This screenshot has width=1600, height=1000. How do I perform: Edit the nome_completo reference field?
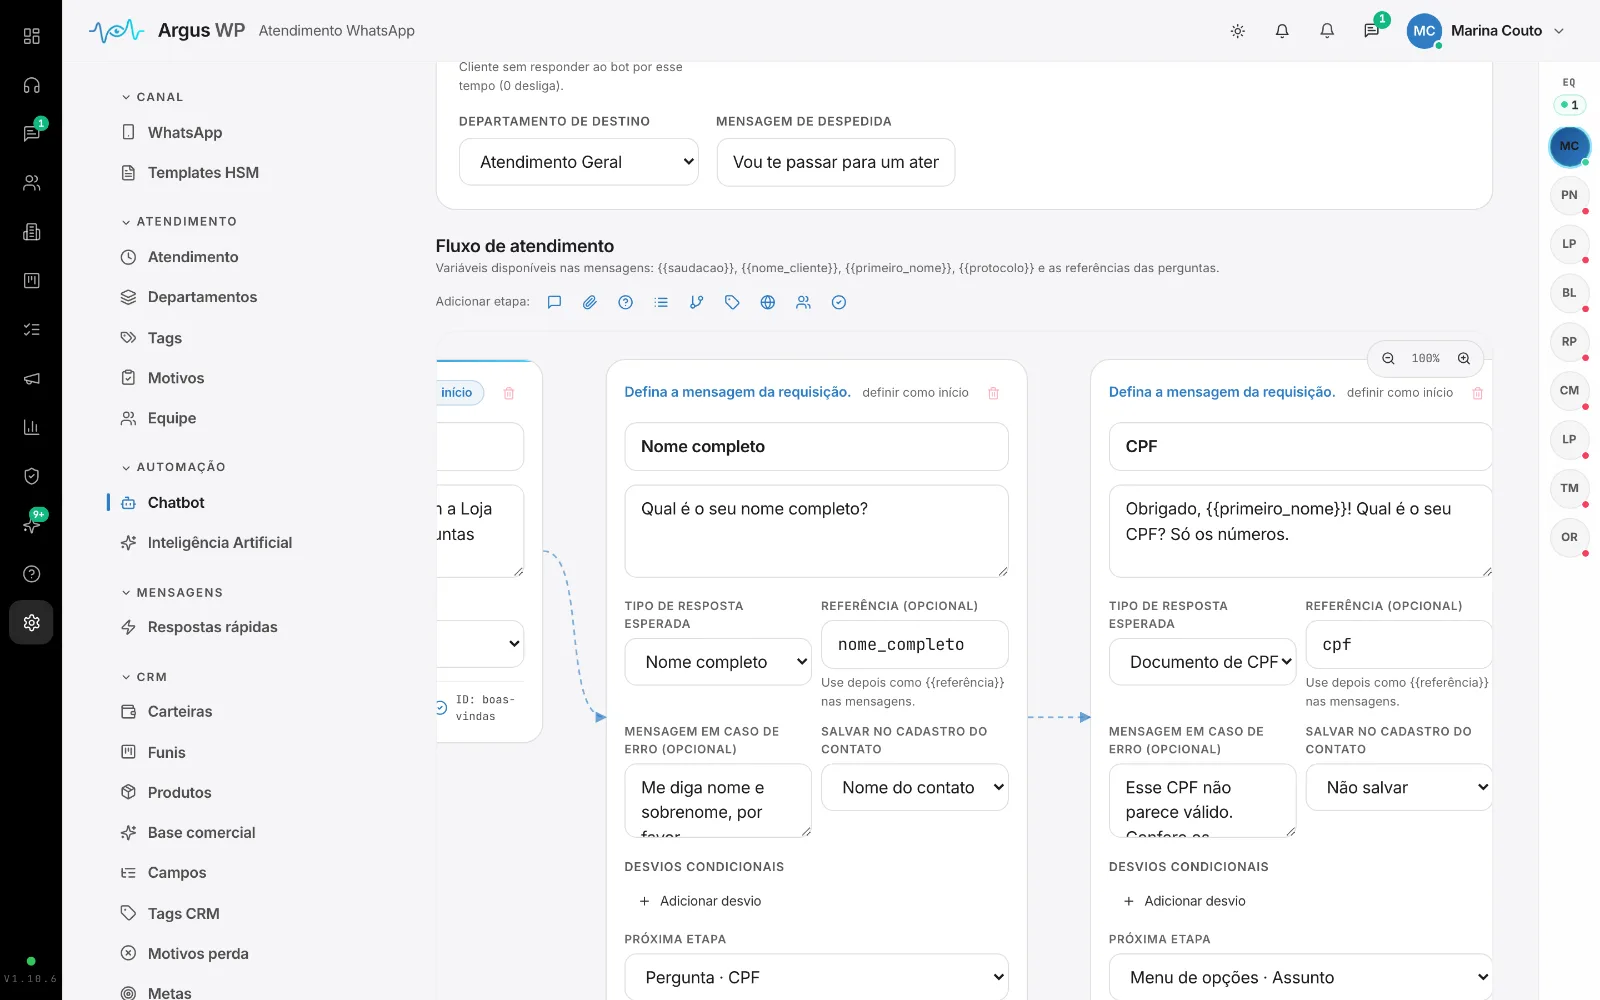point(915,645)
